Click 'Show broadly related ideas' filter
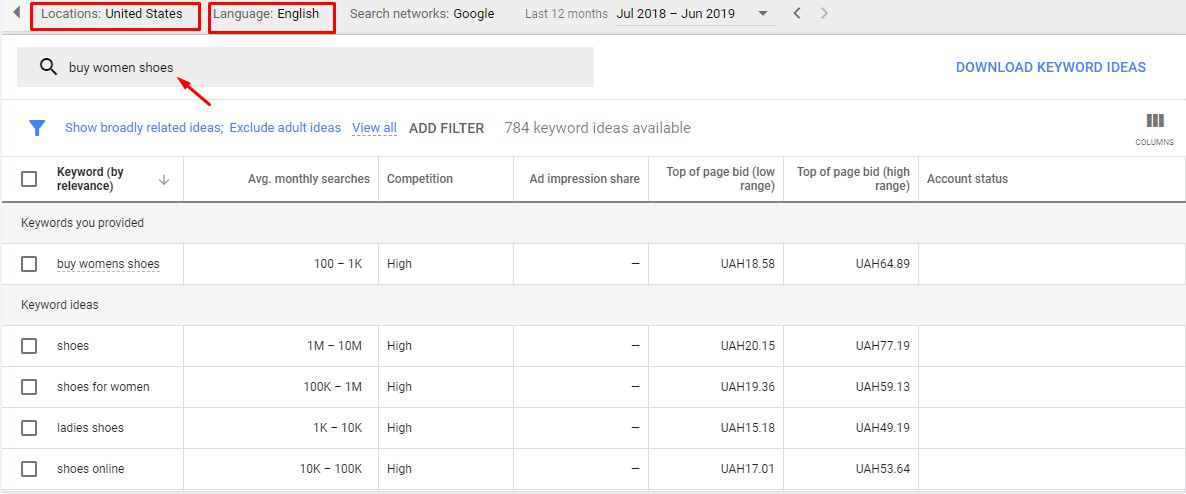This screenshot has height=494, width=1186. 144,128
